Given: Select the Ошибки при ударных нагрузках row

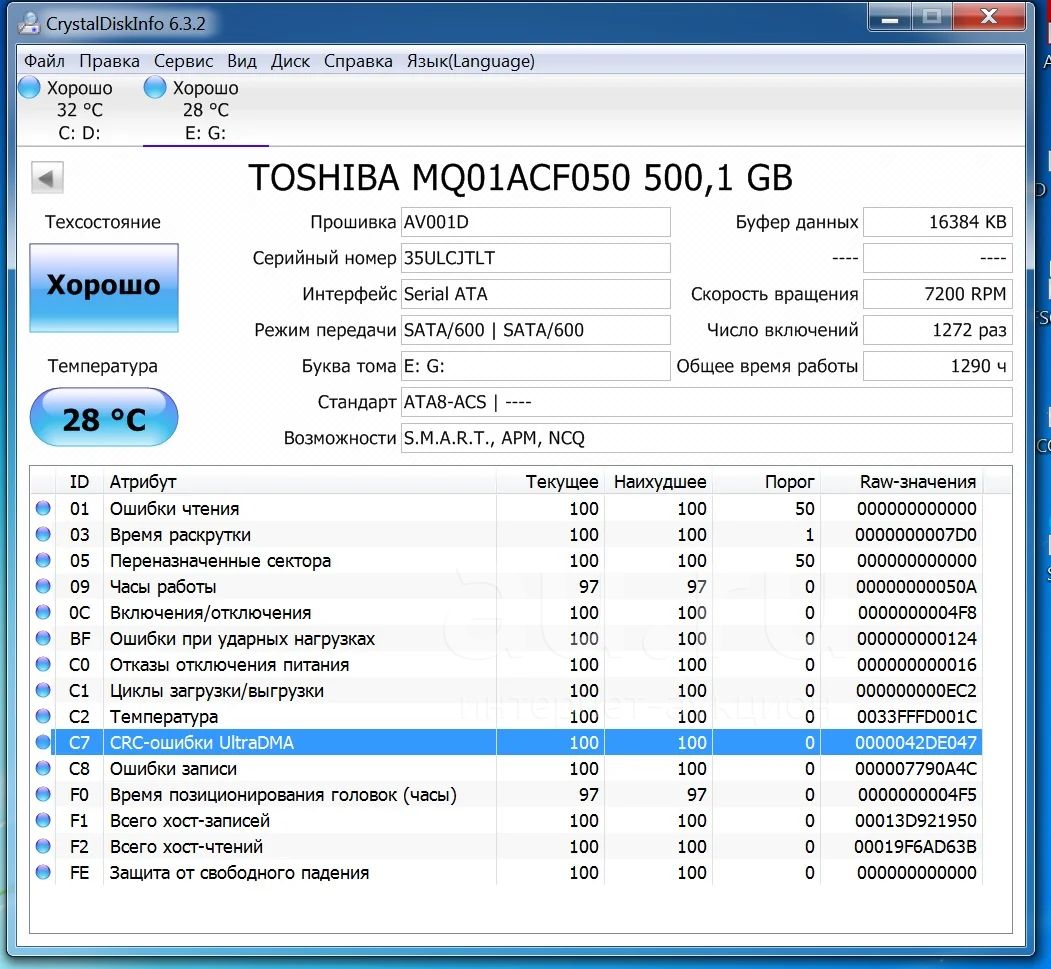Looking at the screenshot, I should point(507,638).
